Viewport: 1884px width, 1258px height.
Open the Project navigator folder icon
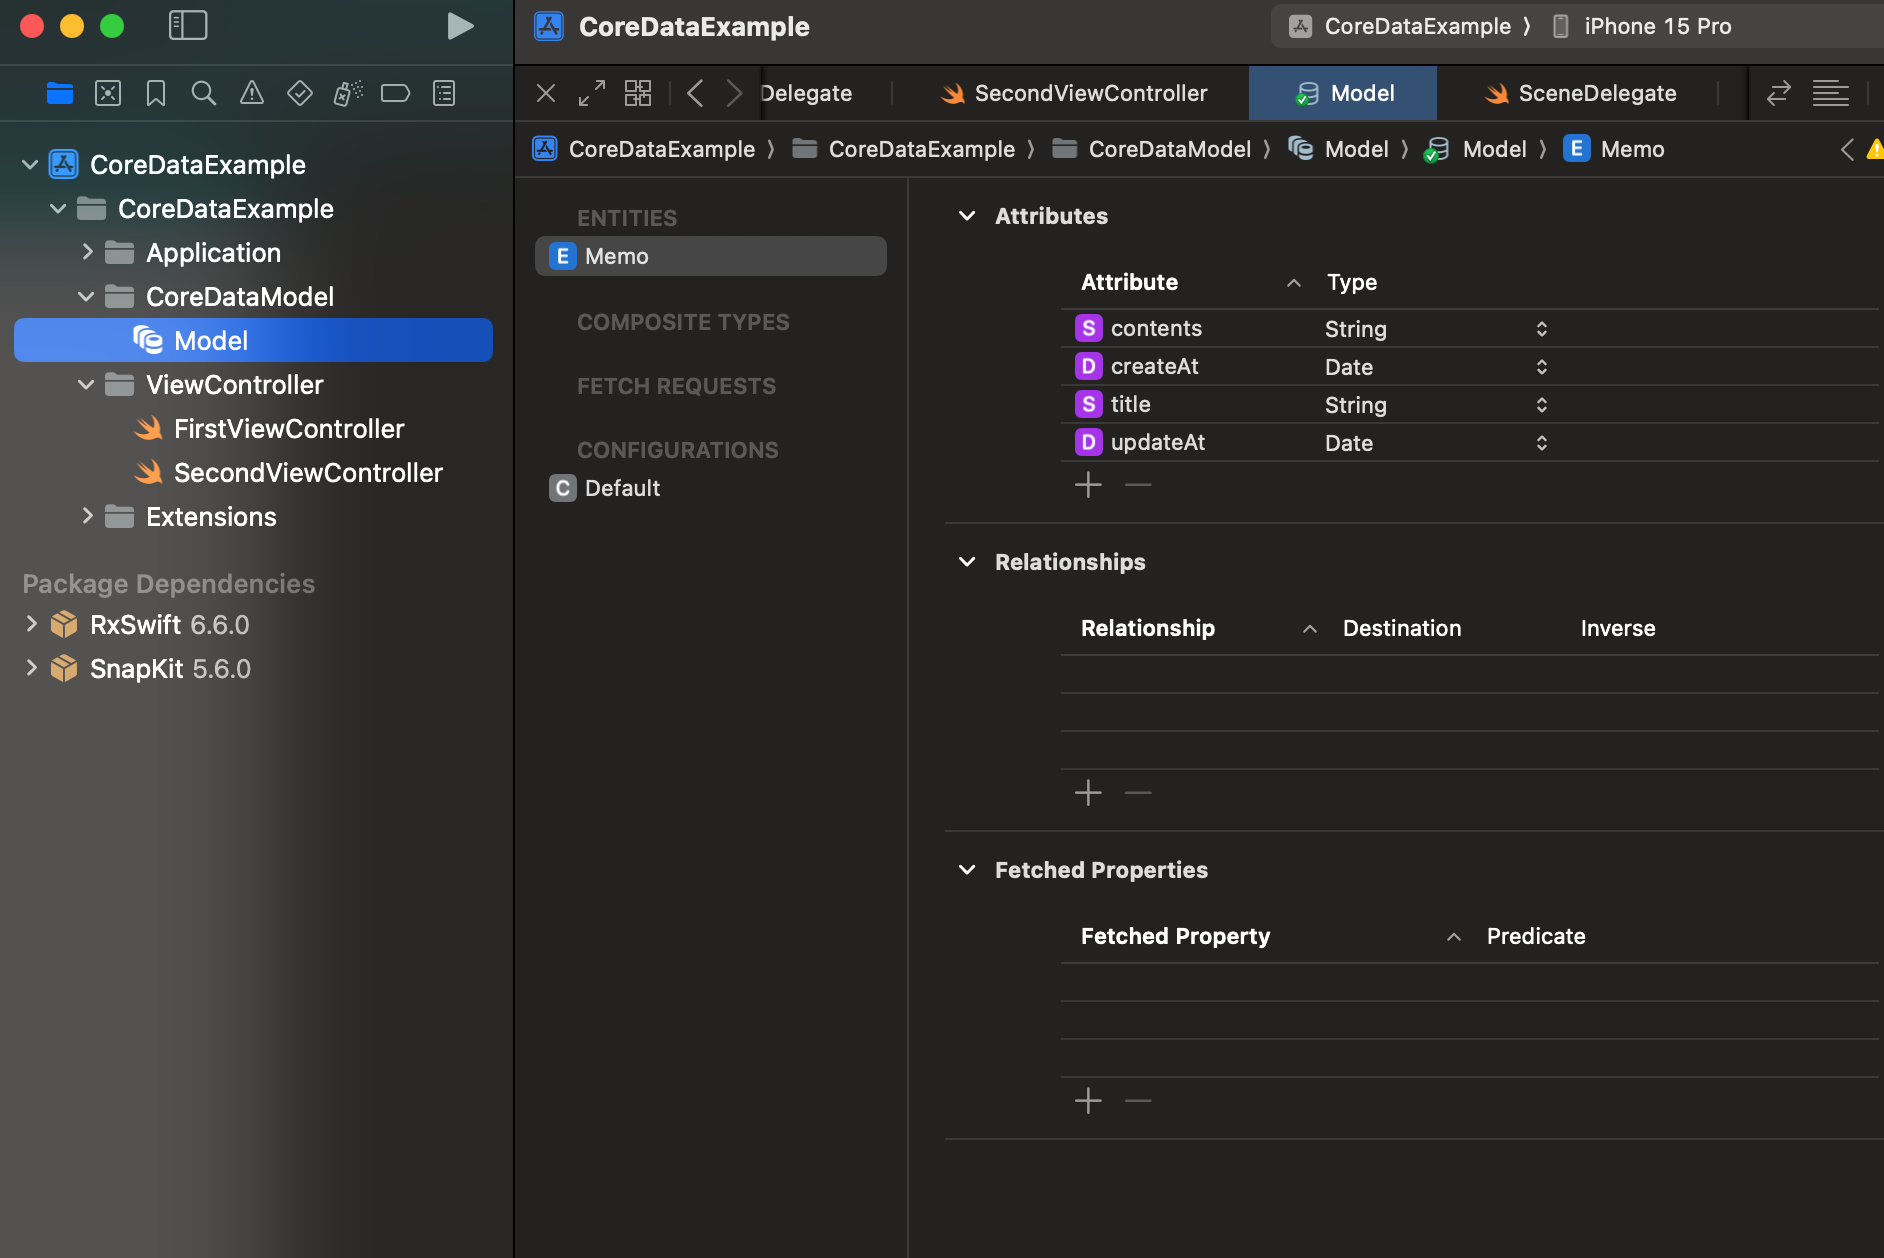pyautogui.click(x=60, y=93)
